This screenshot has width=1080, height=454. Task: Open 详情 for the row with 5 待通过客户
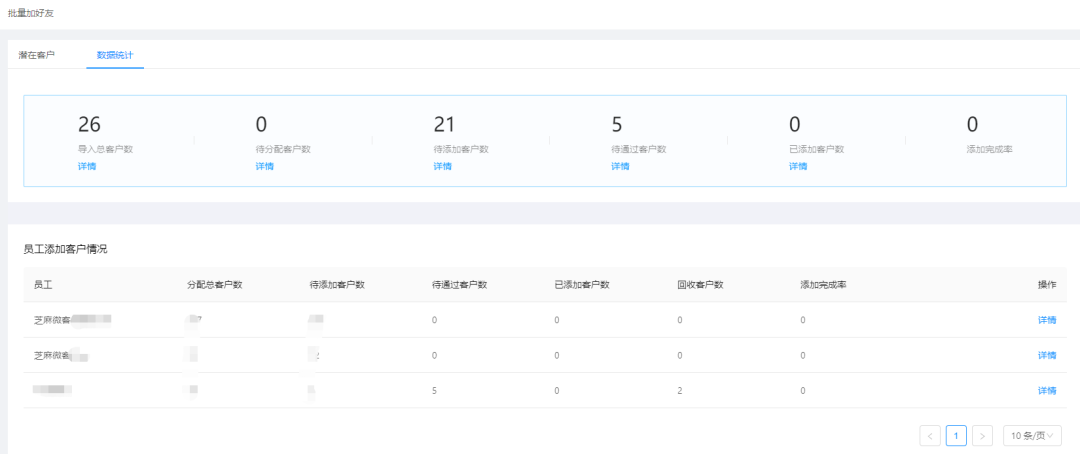coord(1047,391)
